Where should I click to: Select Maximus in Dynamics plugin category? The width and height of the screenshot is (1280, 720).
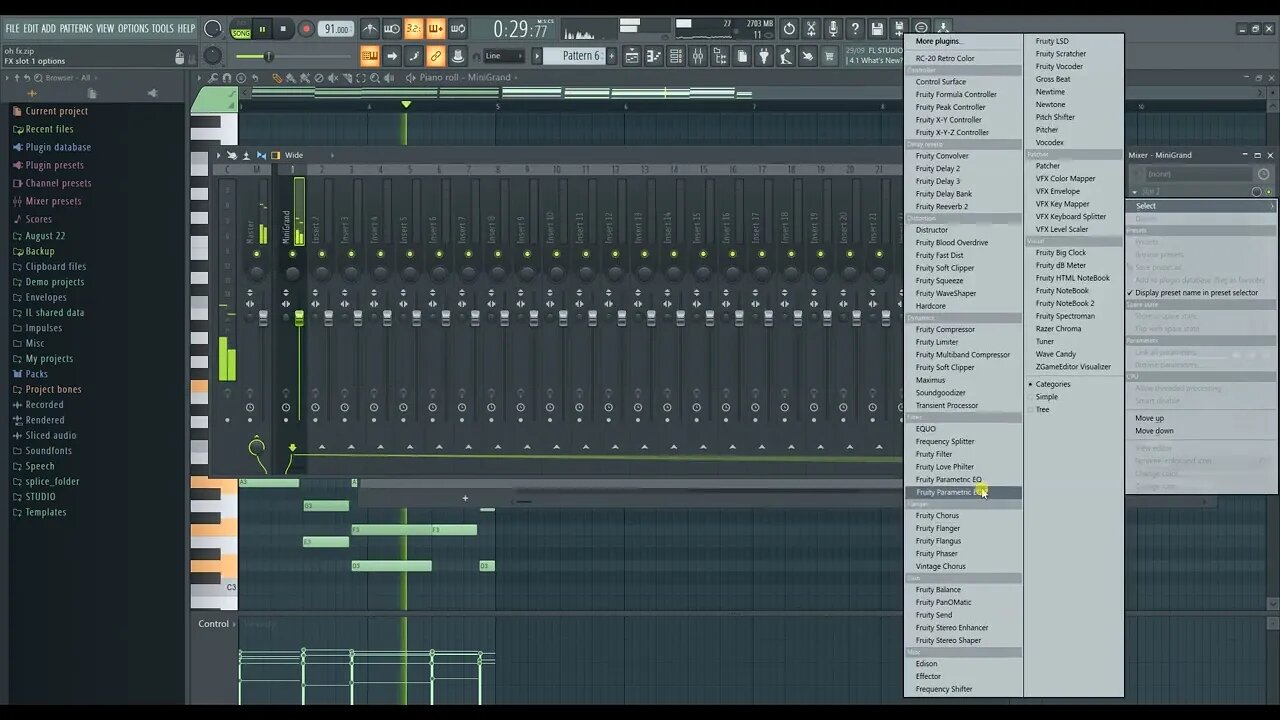(930, 380)
